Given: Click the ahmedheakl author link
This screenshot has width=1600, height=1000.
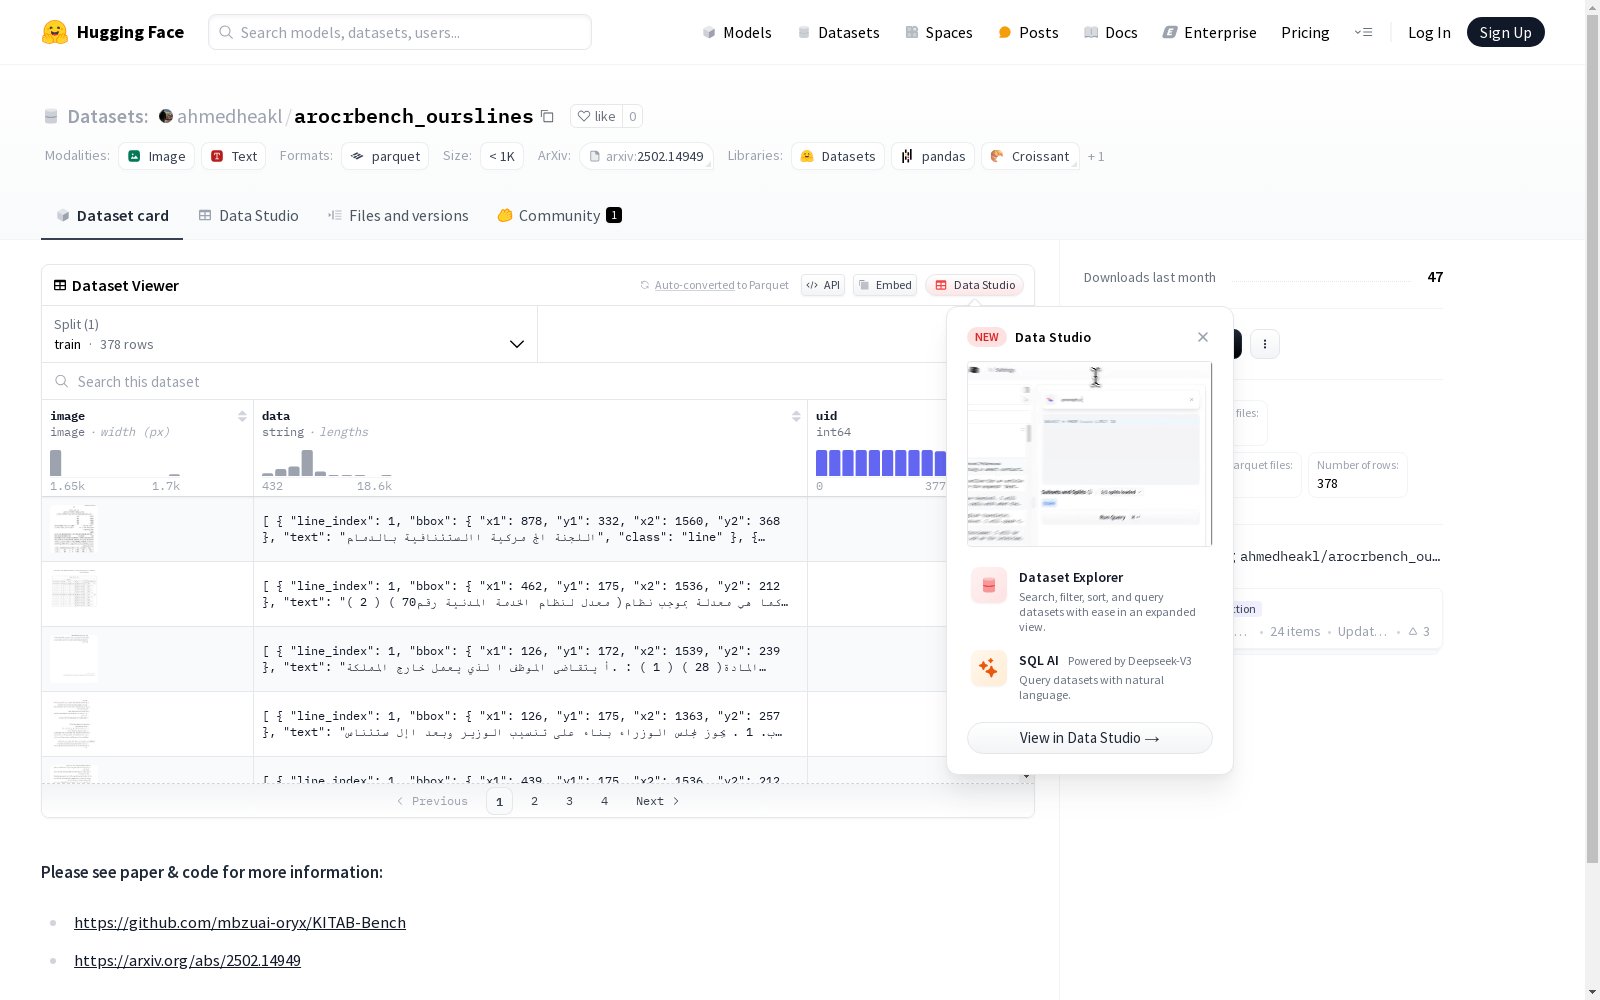Looking at the screenshot, I should [x=229, y=116].
